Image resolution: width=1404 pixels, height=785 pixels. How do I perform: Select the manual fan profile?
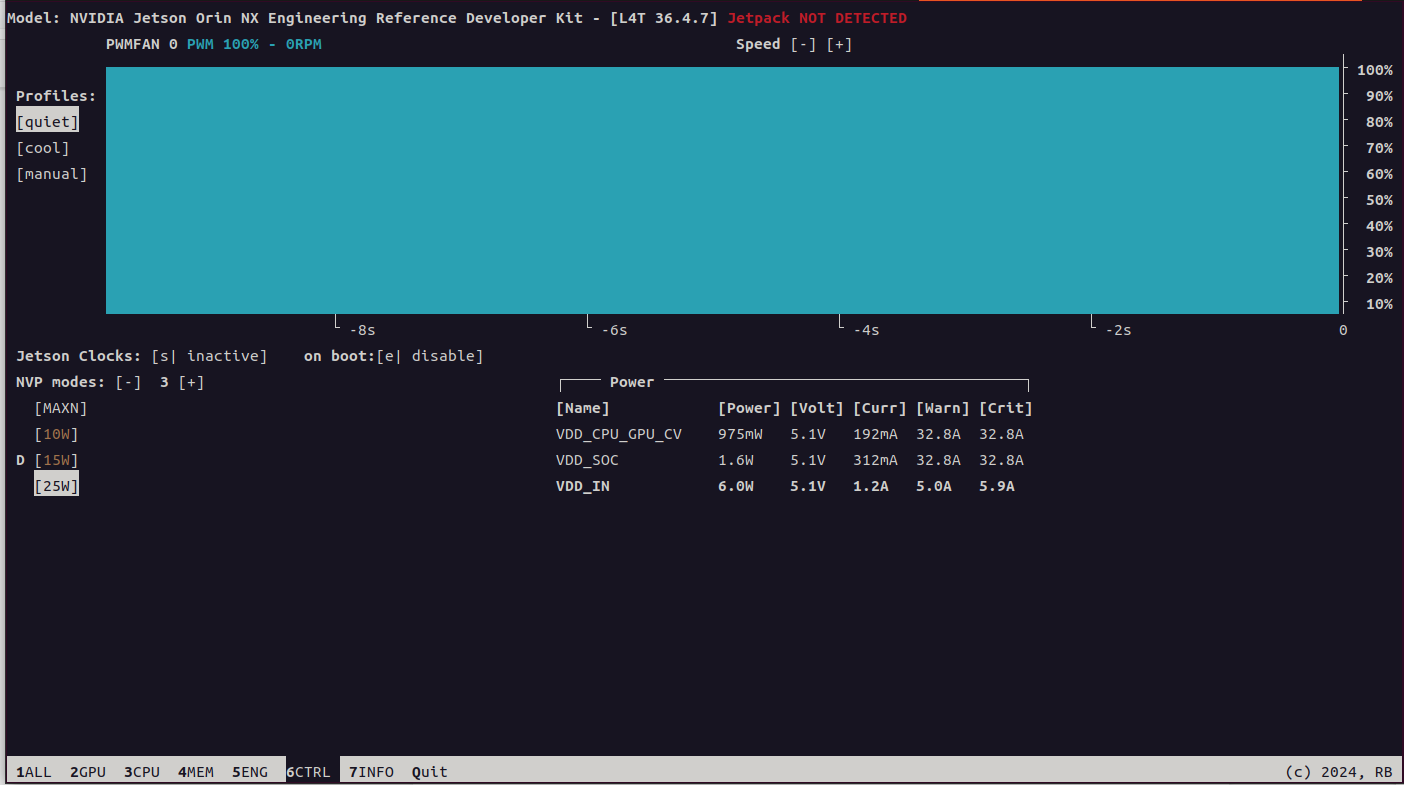click(x=52, y=174)
